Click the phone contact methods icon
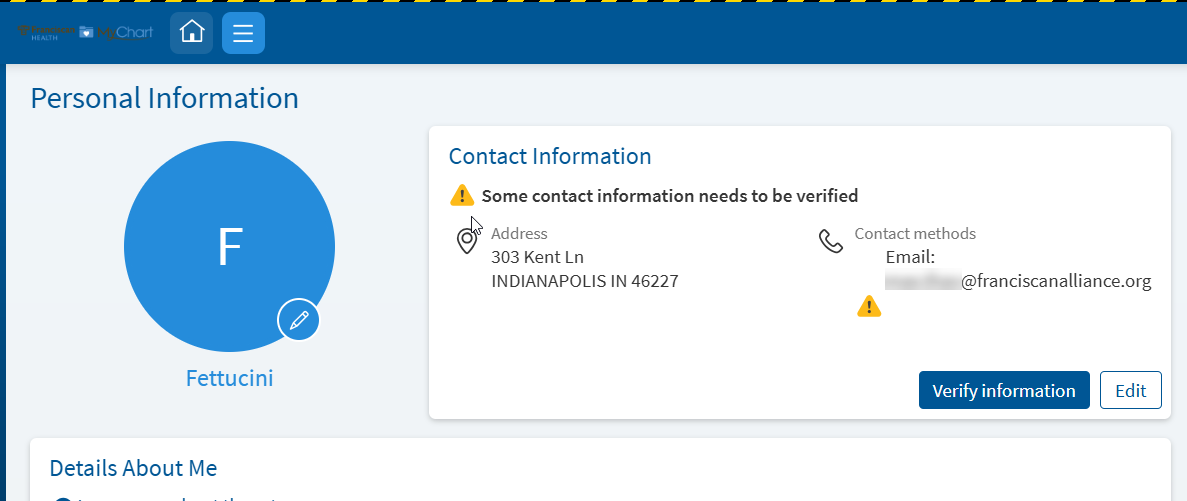 [x=831, y=241]
